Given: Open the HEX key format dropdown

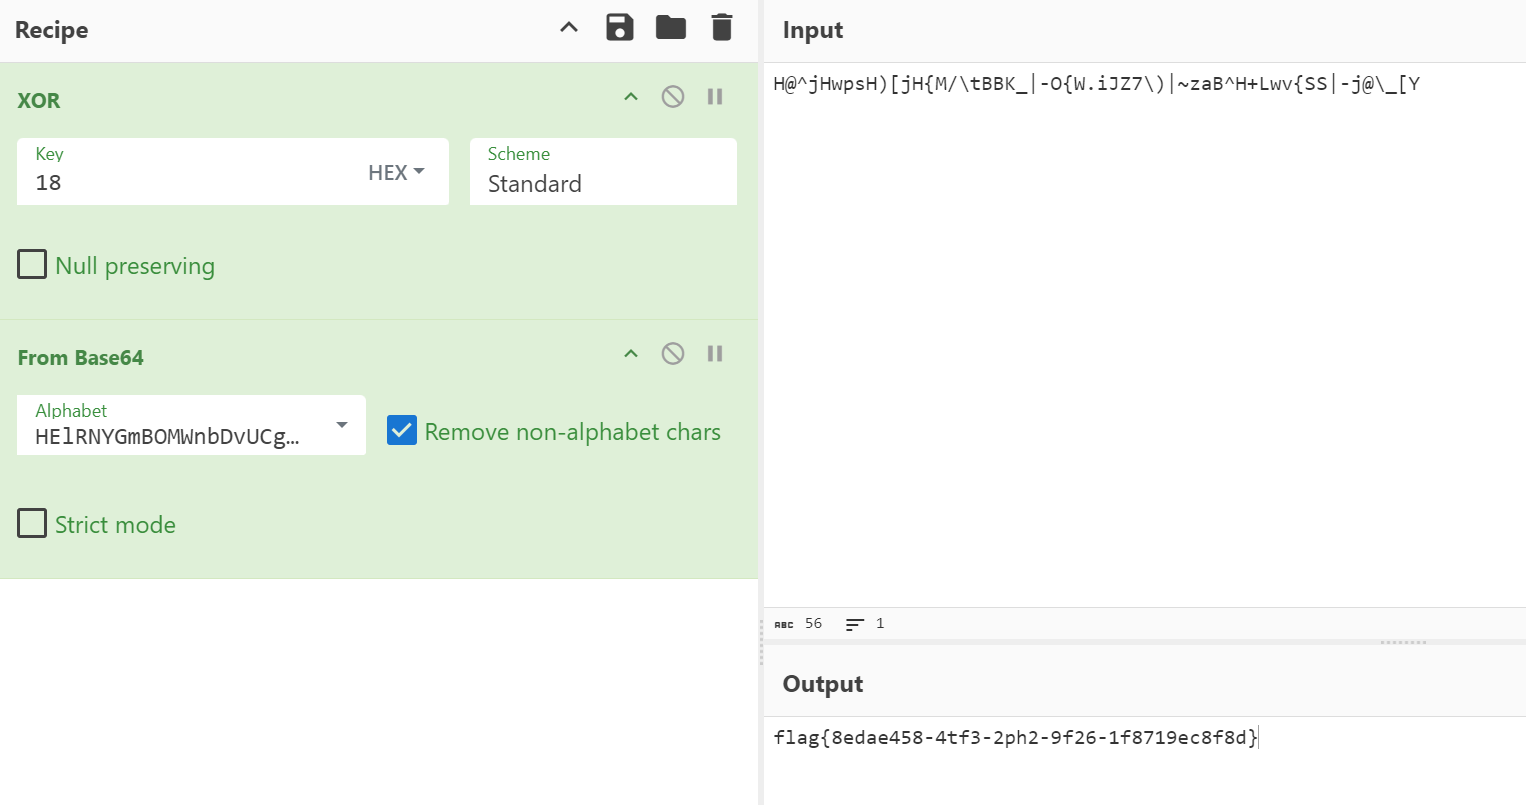Looking at the screenshot, I should coord(397,173).
